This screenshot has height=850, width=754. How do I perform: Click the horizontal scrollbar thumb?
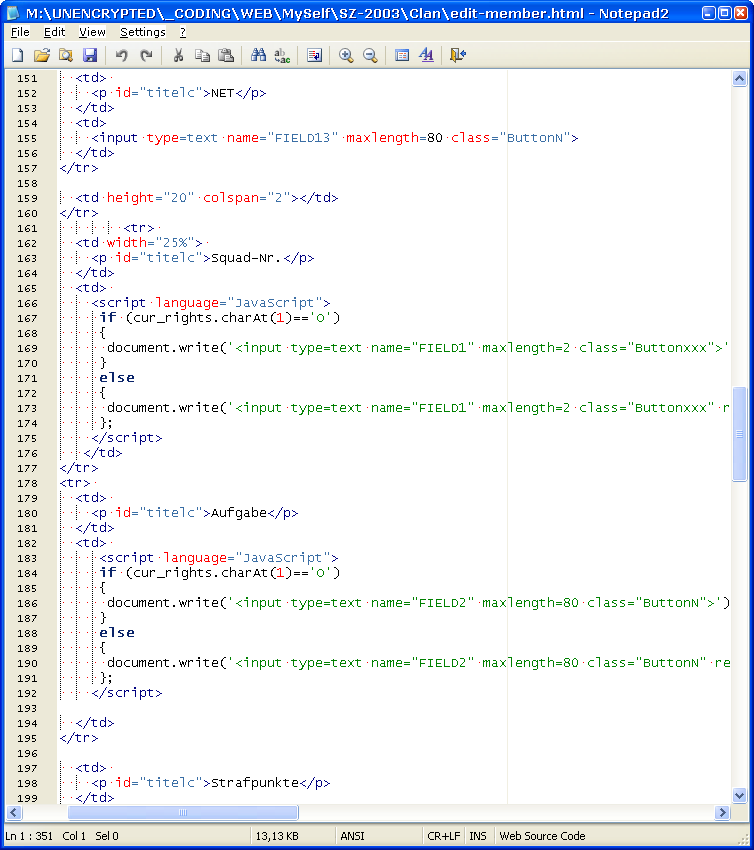tap(183, 812)
